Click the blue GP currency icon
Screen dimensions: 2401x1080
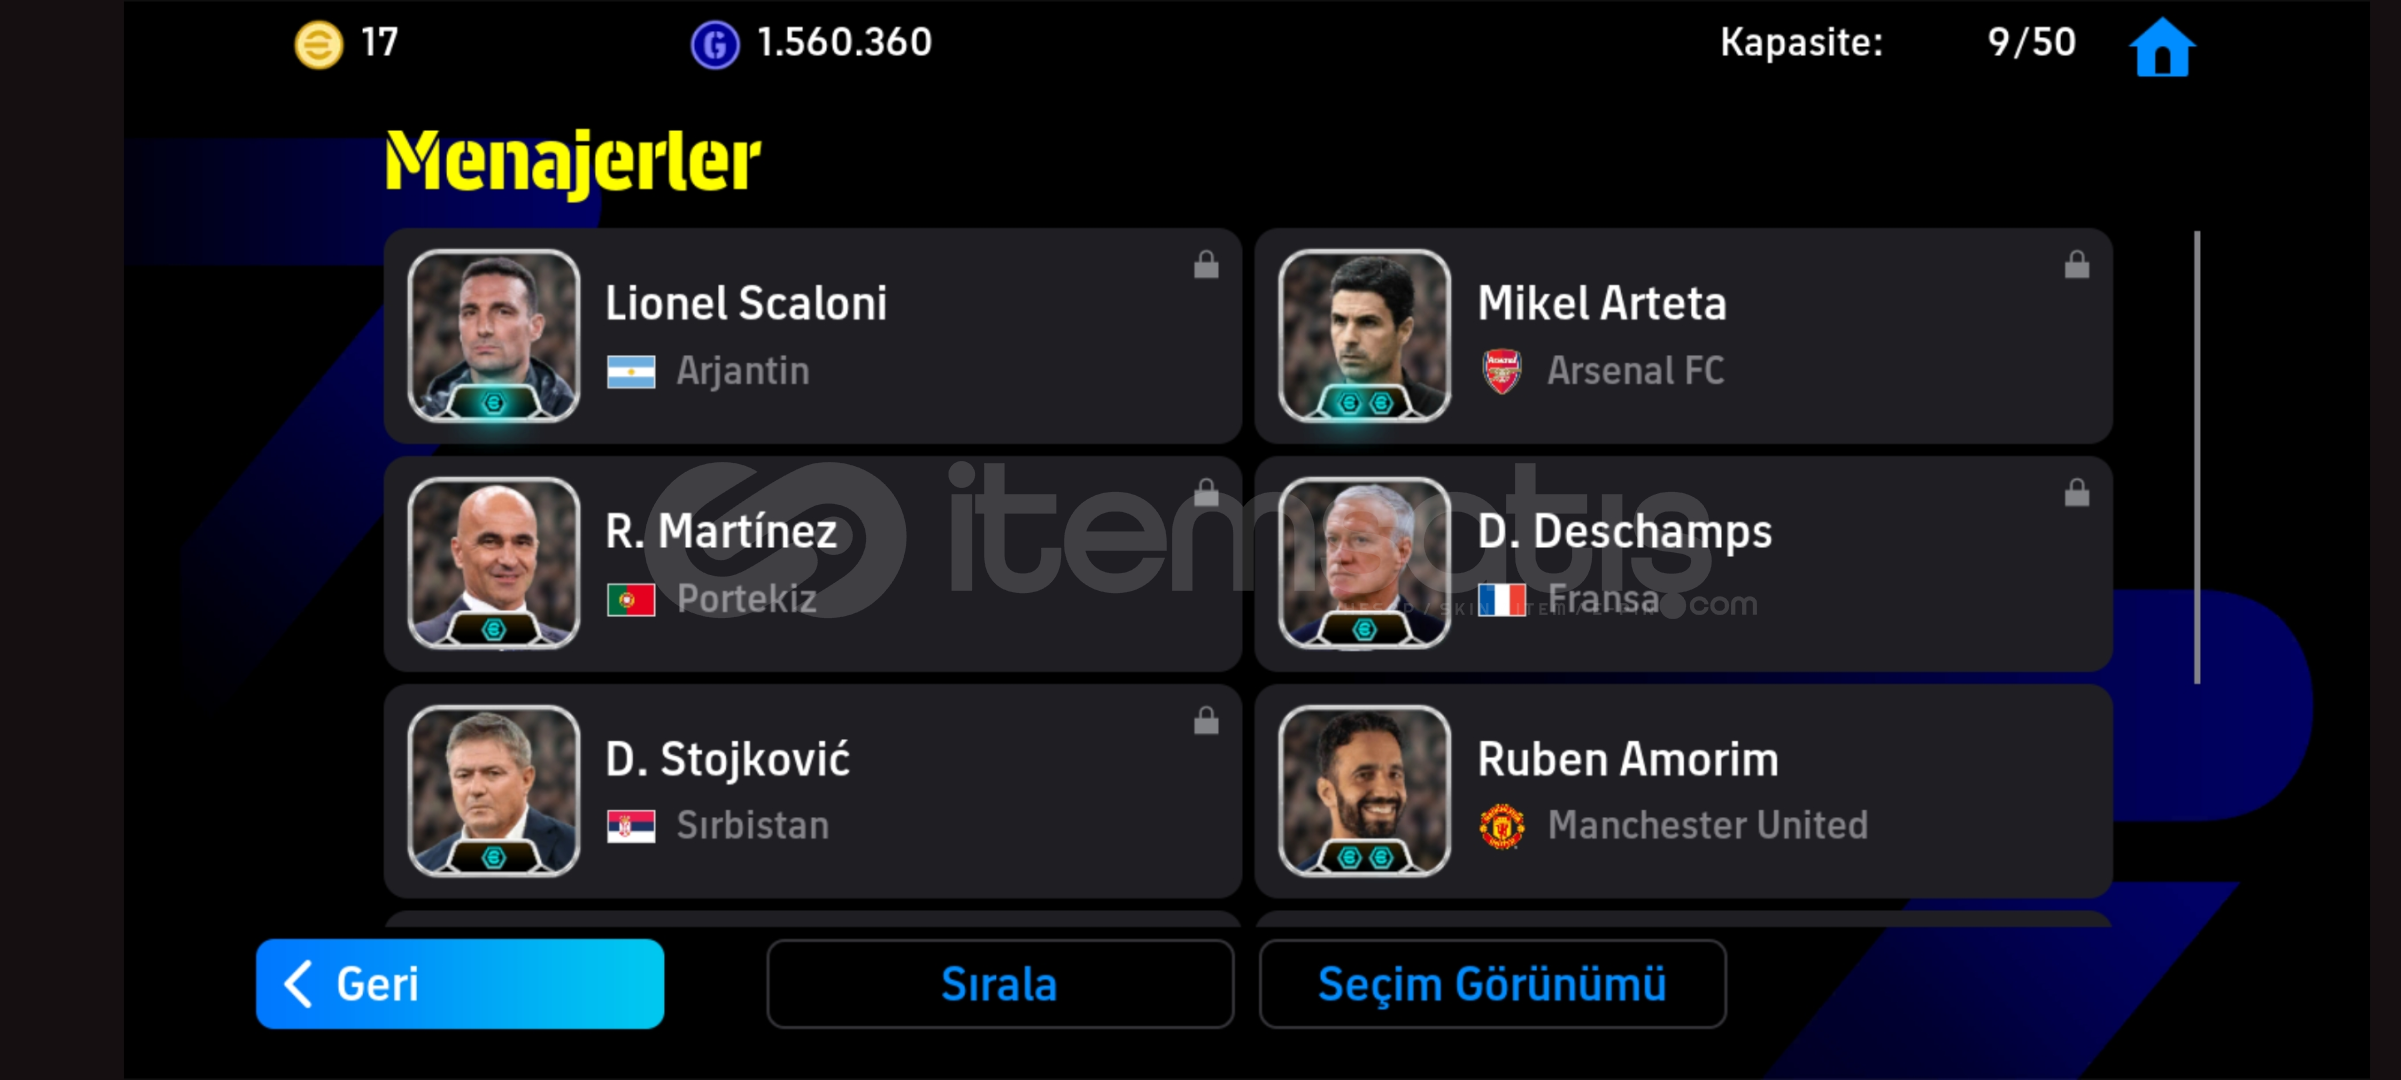(715, 45)
